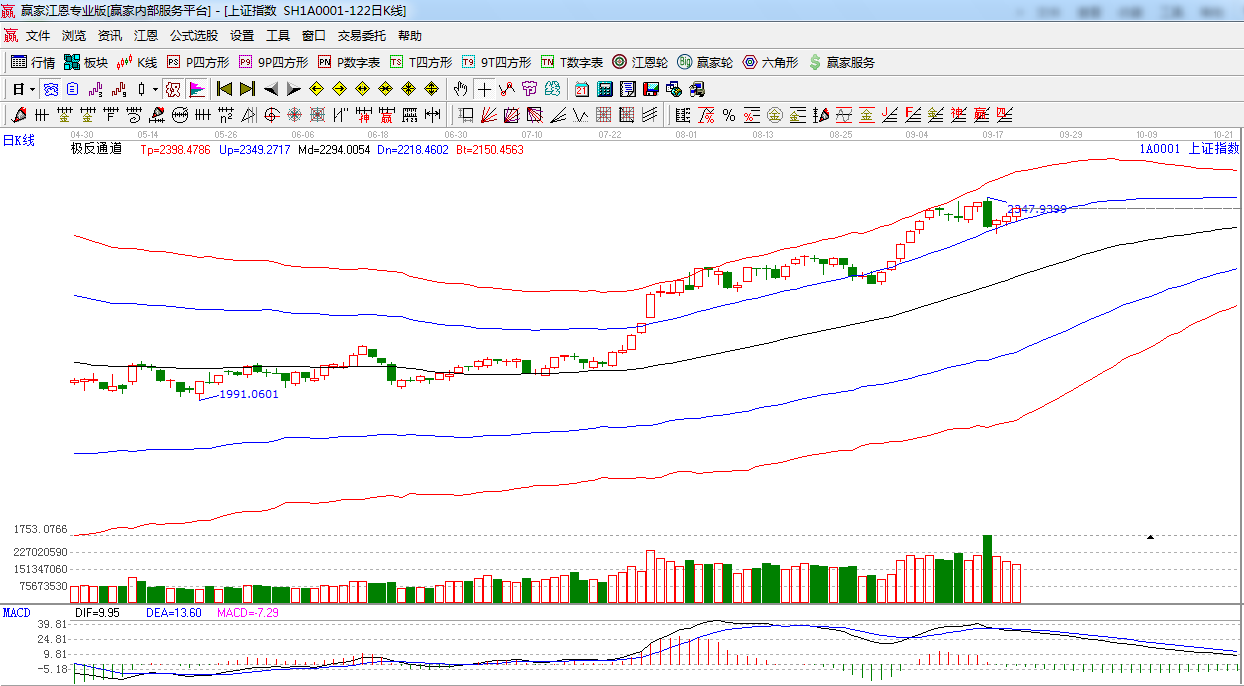The height and width of the screenshot is (686, 1244).
Task: Toggle the crosshair cursor button
Action: (x=484, y=89)
